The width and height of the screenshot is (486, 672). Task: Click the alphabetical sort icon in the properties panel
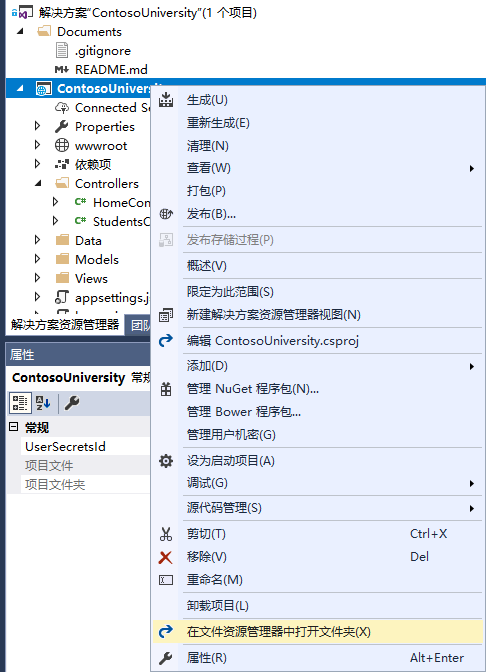coord(43,403)
